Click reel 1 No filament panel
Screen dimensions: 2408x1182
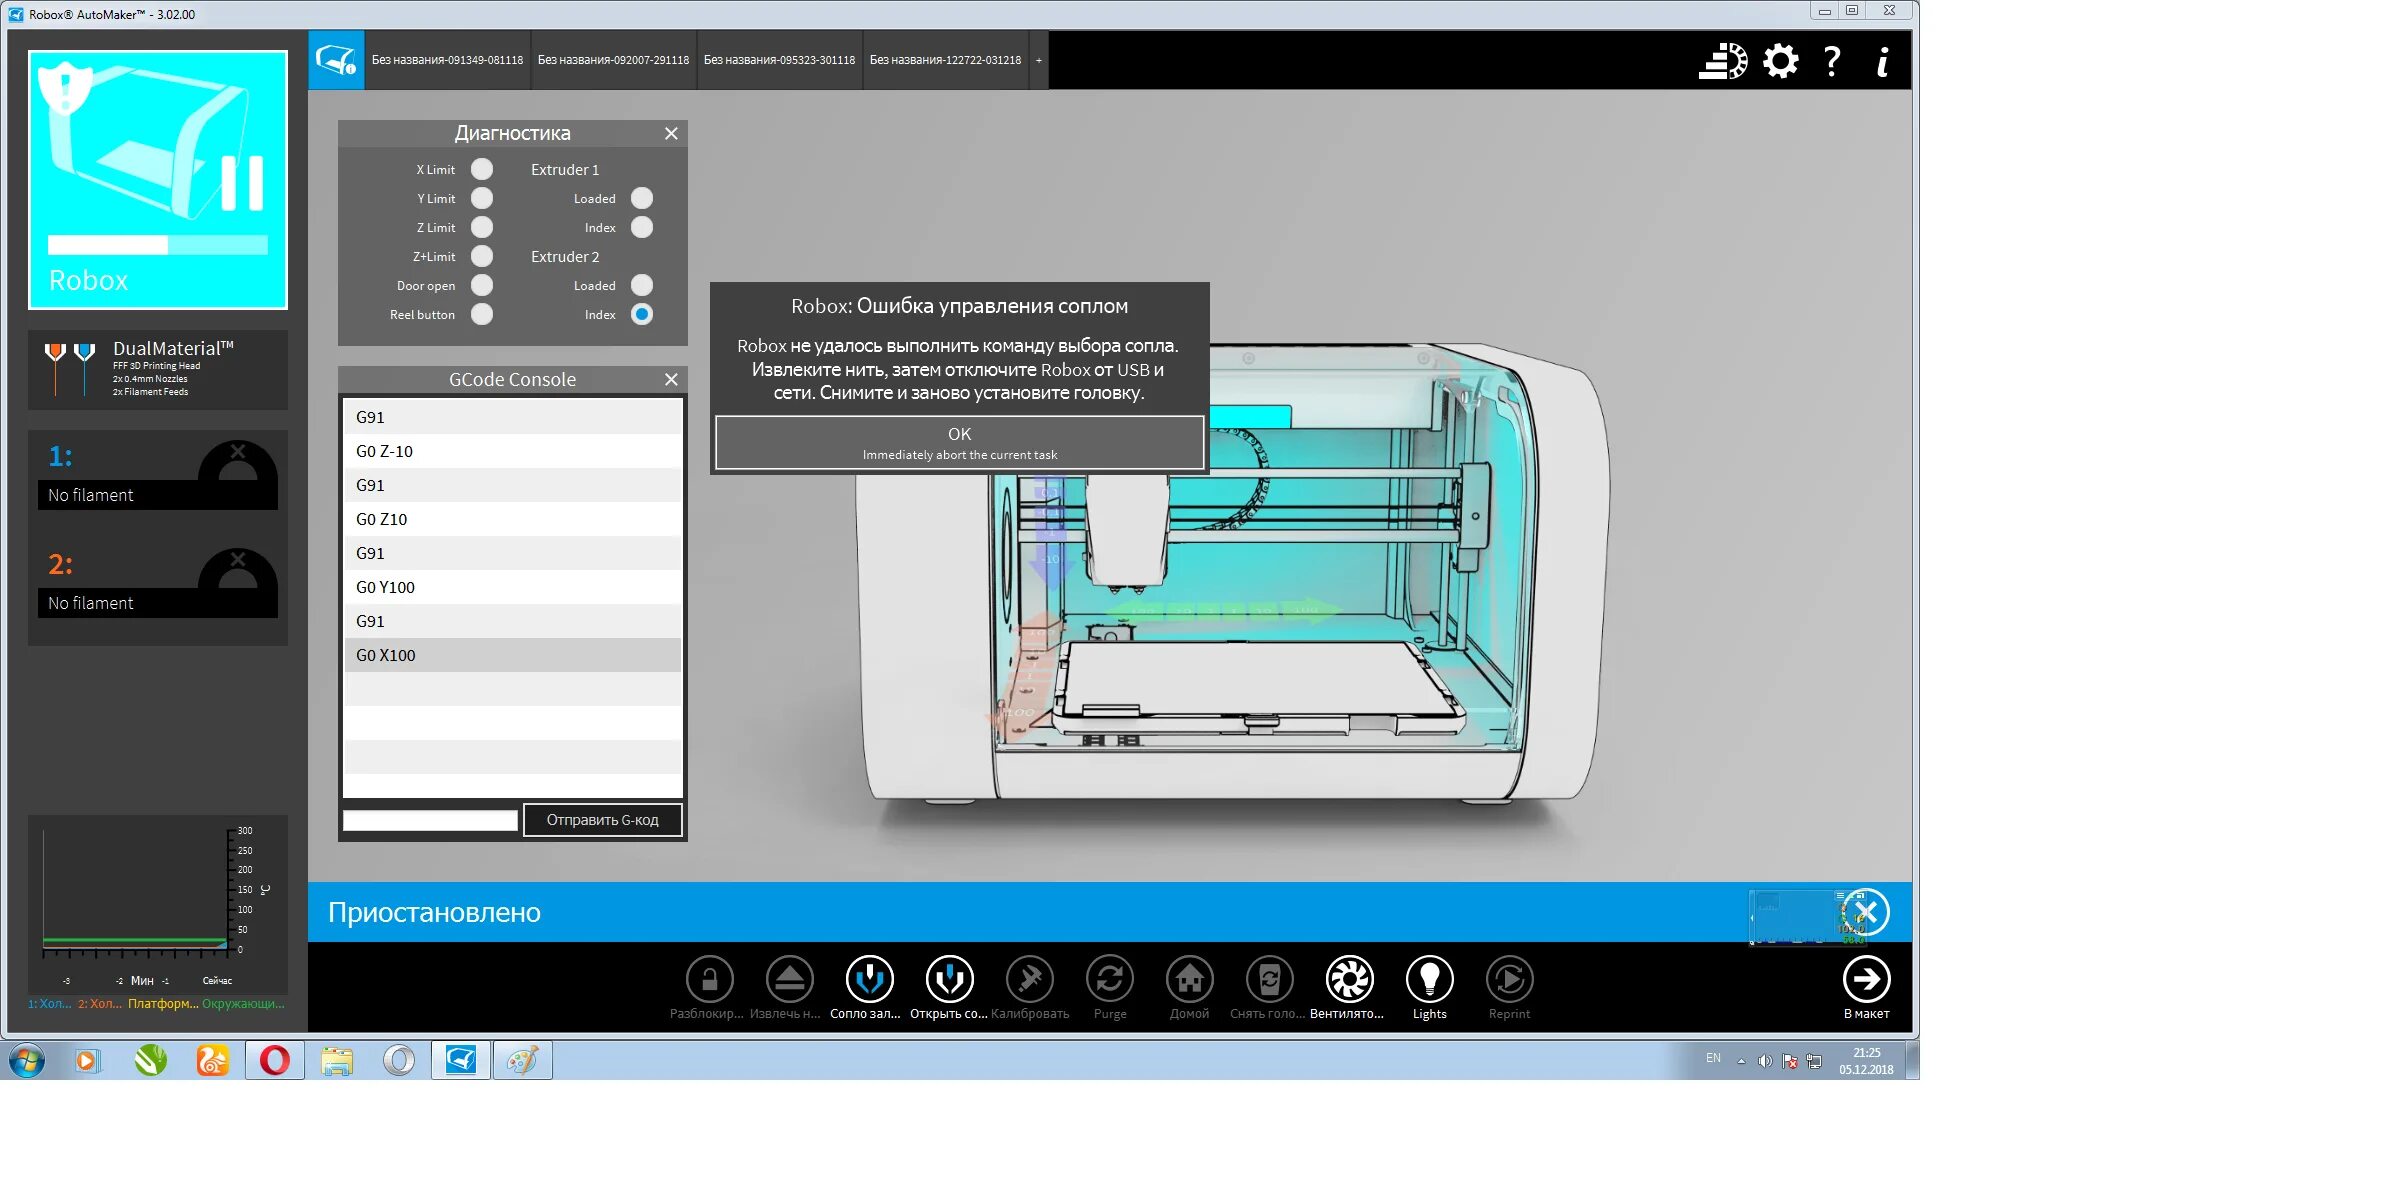158,474
